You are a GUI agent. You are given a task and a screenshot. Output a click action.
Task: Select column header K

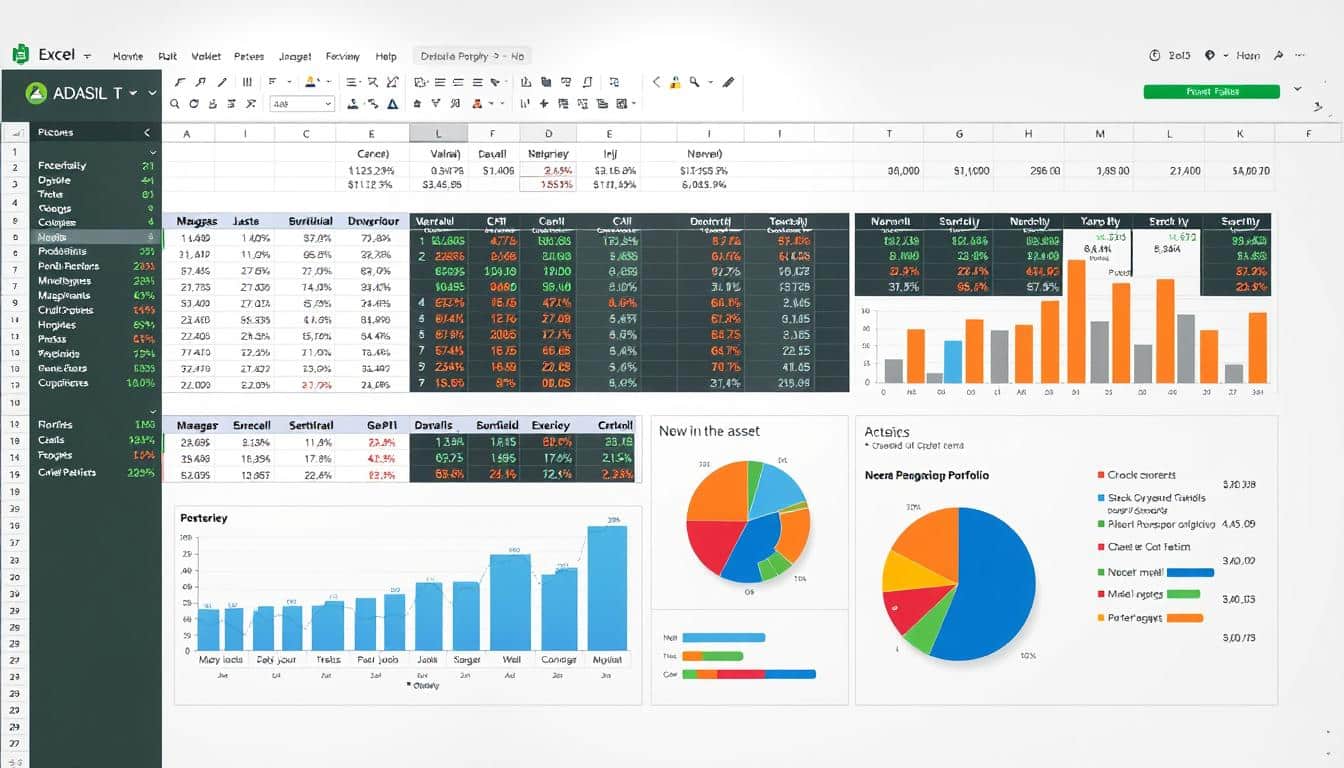tap(1240, 133)
